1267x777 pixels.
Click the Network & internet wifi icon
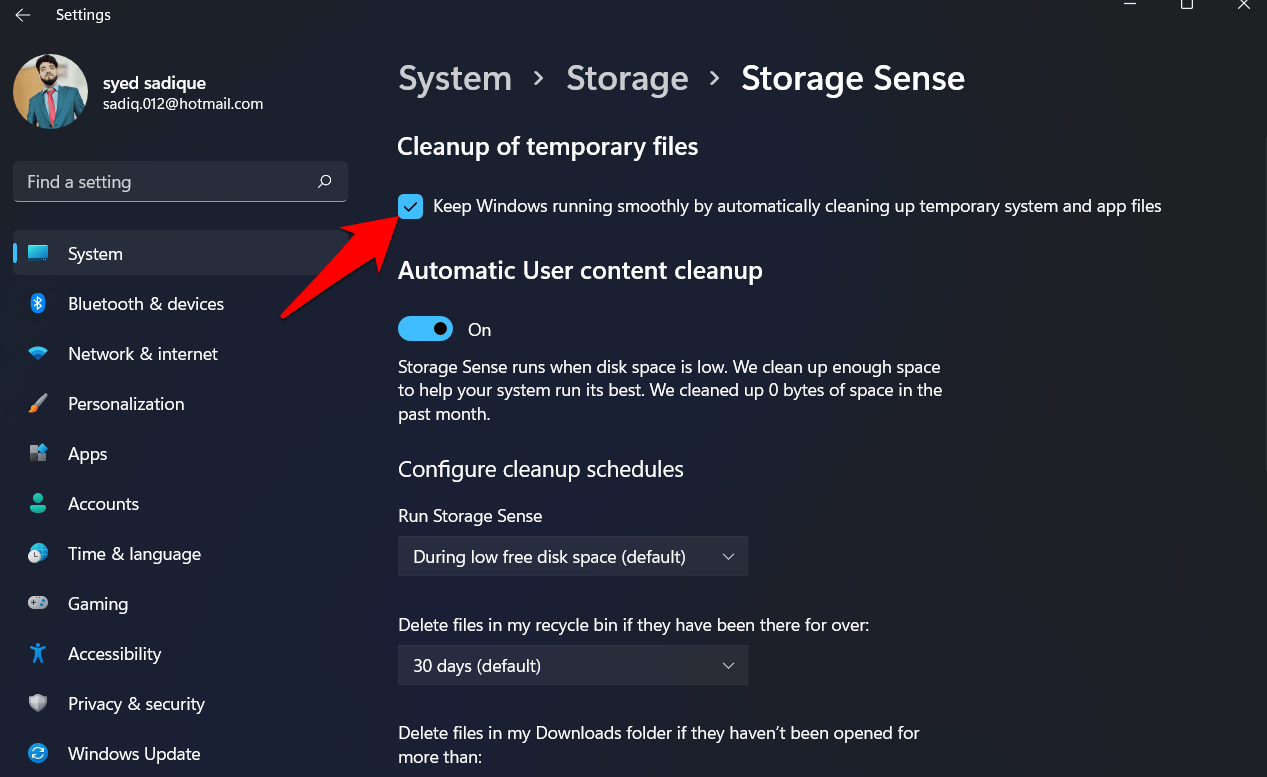click(x=38, y=354)
